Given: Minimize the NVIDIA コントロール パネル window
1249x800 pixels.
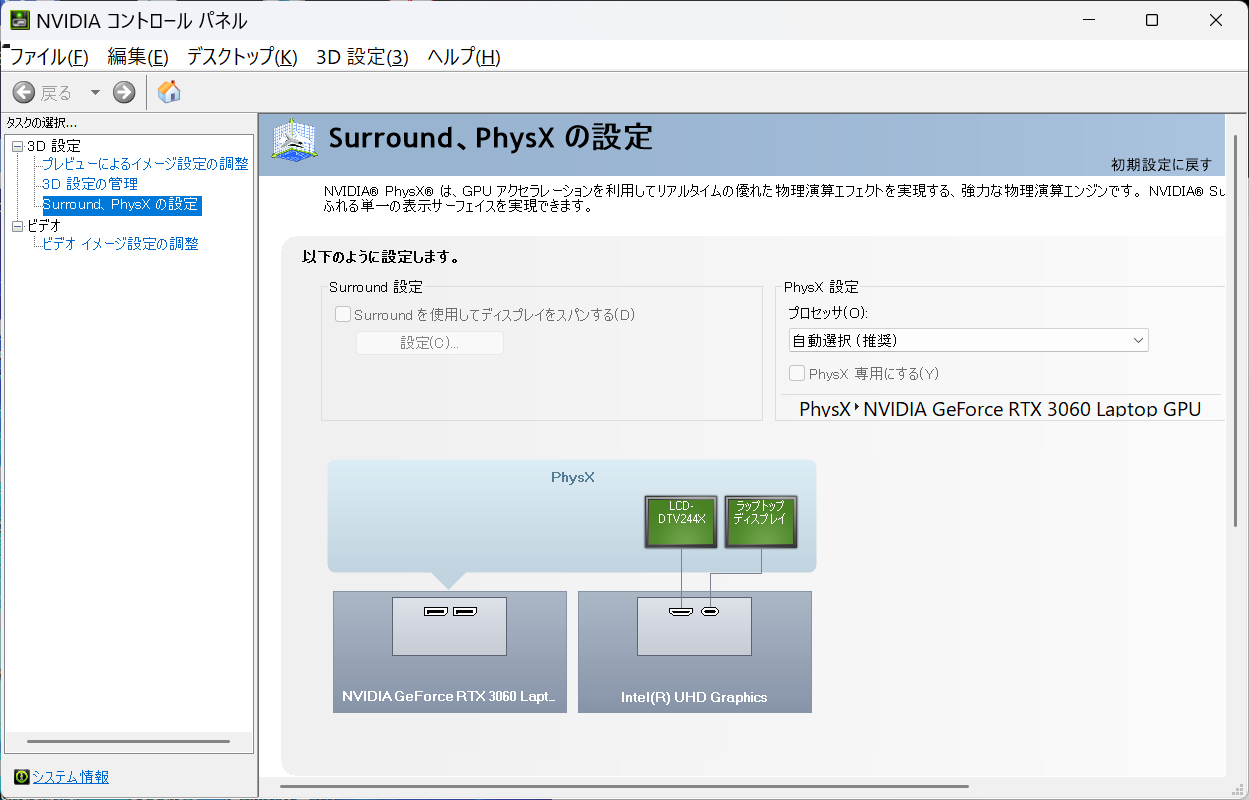Looking at the screenshot, I should 1089,20.
